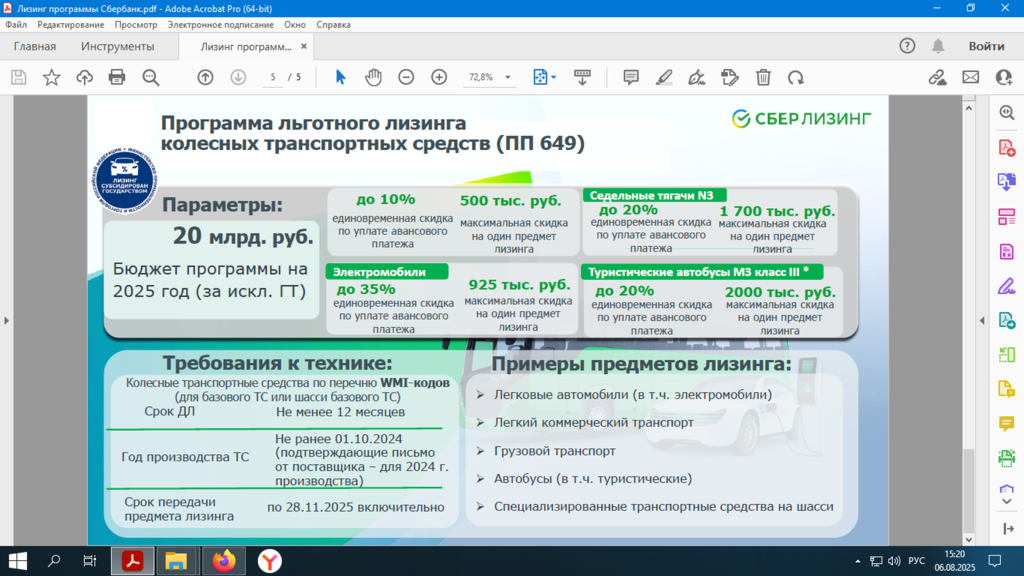The image size is (1024, 576).
Task: Open Organize Pages tool in right pane
Action: point(1006,216)
